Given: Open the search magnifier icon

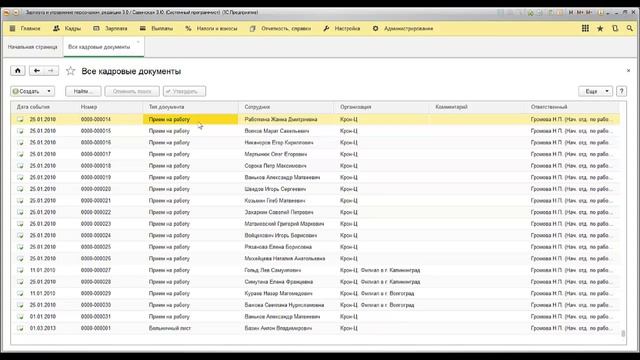Looking at the screenshot, I should click(x=630, y=28).
